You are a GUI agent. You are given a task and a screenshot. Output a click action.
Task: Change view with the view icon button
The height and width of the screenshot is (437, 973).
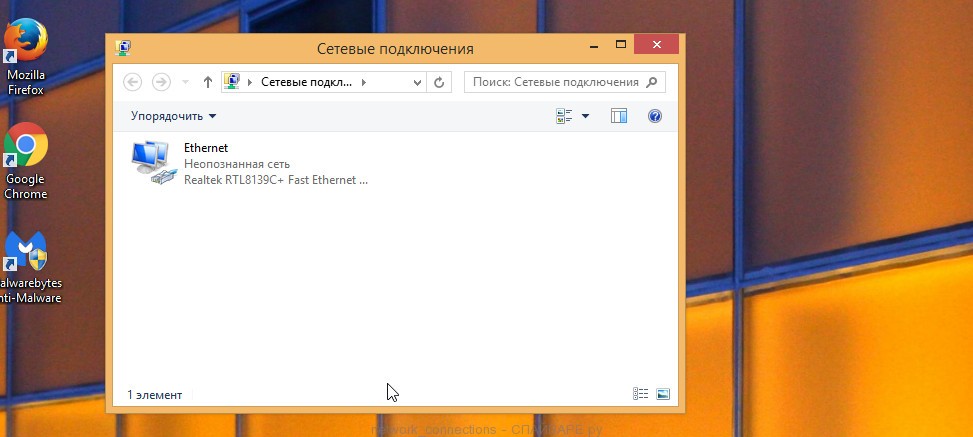pos(564,116)
